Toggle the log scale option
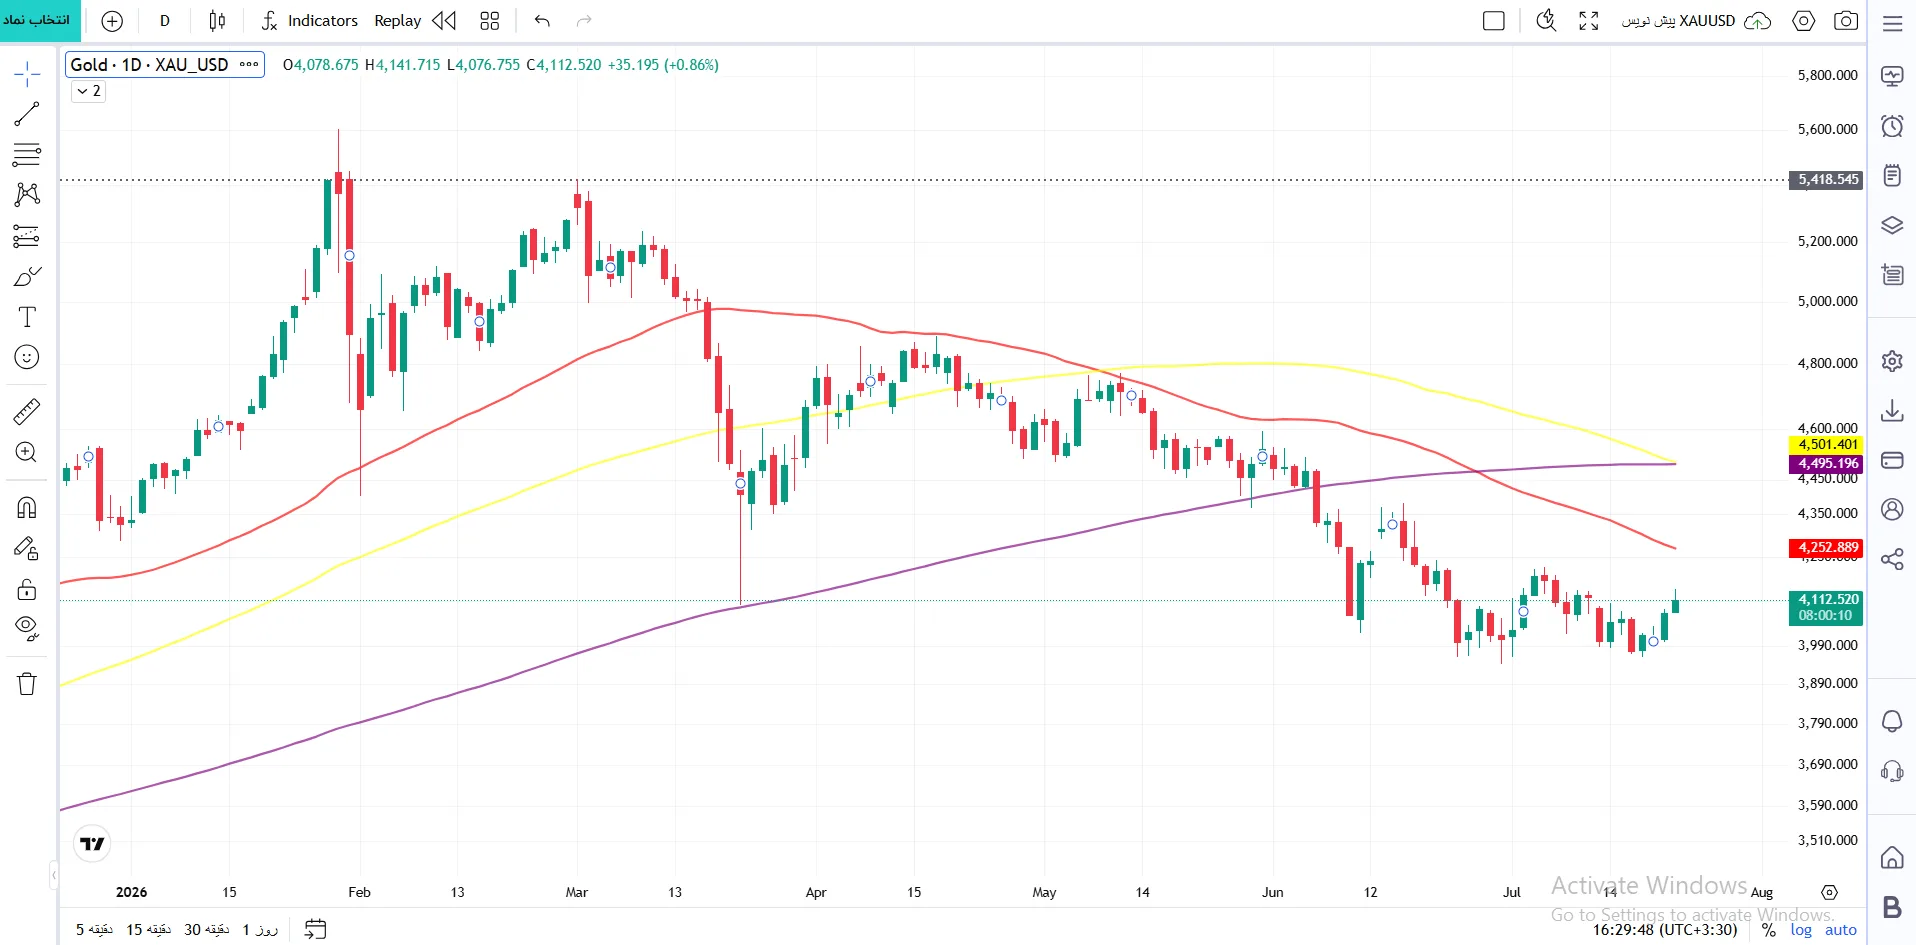The width and height of the screenshot is (1916, 945). click(x=1801, y=930)
